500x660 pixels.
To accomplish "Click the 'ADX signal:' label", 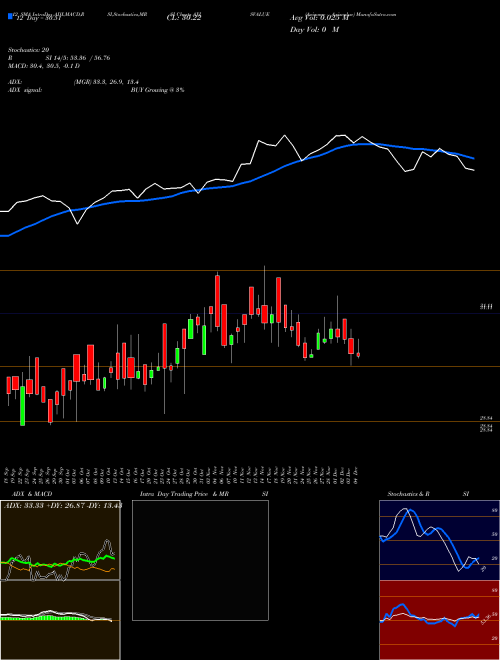I will tap(25, 90).
